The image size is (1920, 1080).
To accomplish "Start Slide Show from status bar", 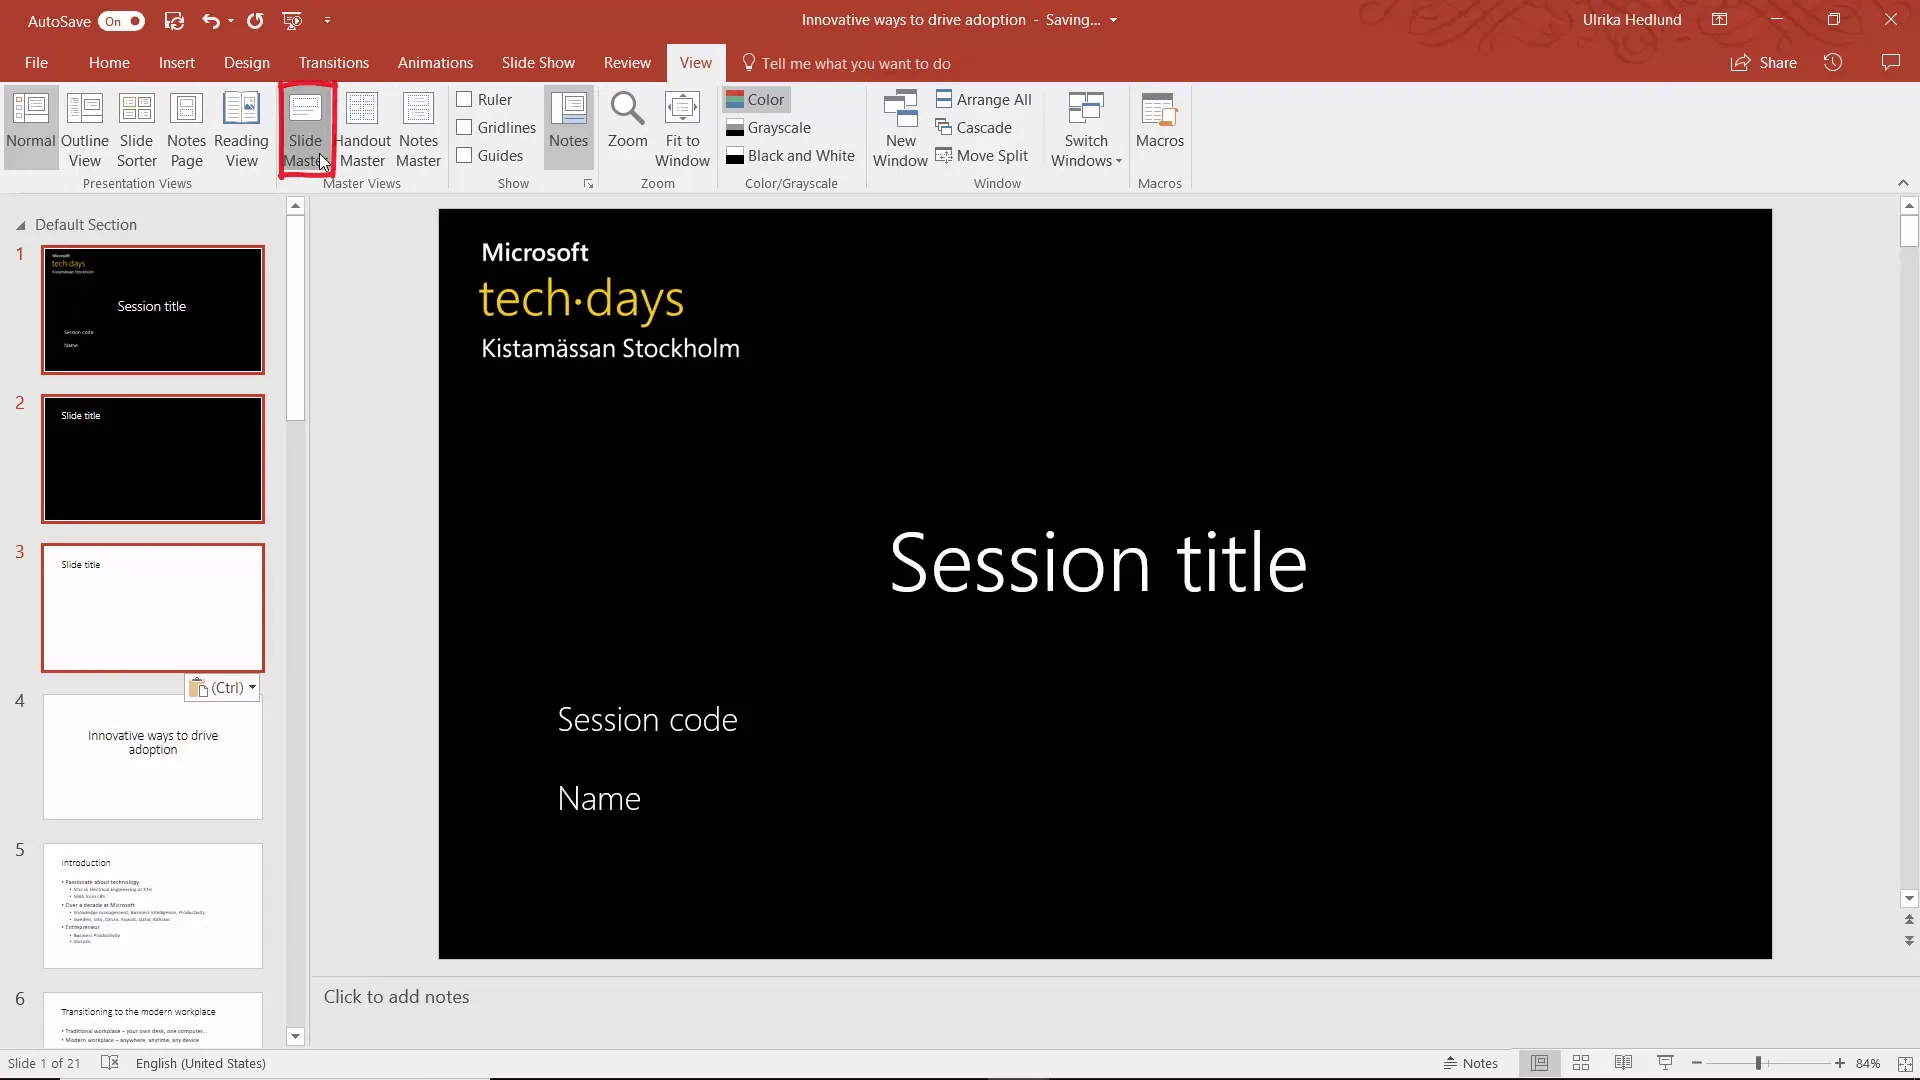I will coord(1665,1063).
